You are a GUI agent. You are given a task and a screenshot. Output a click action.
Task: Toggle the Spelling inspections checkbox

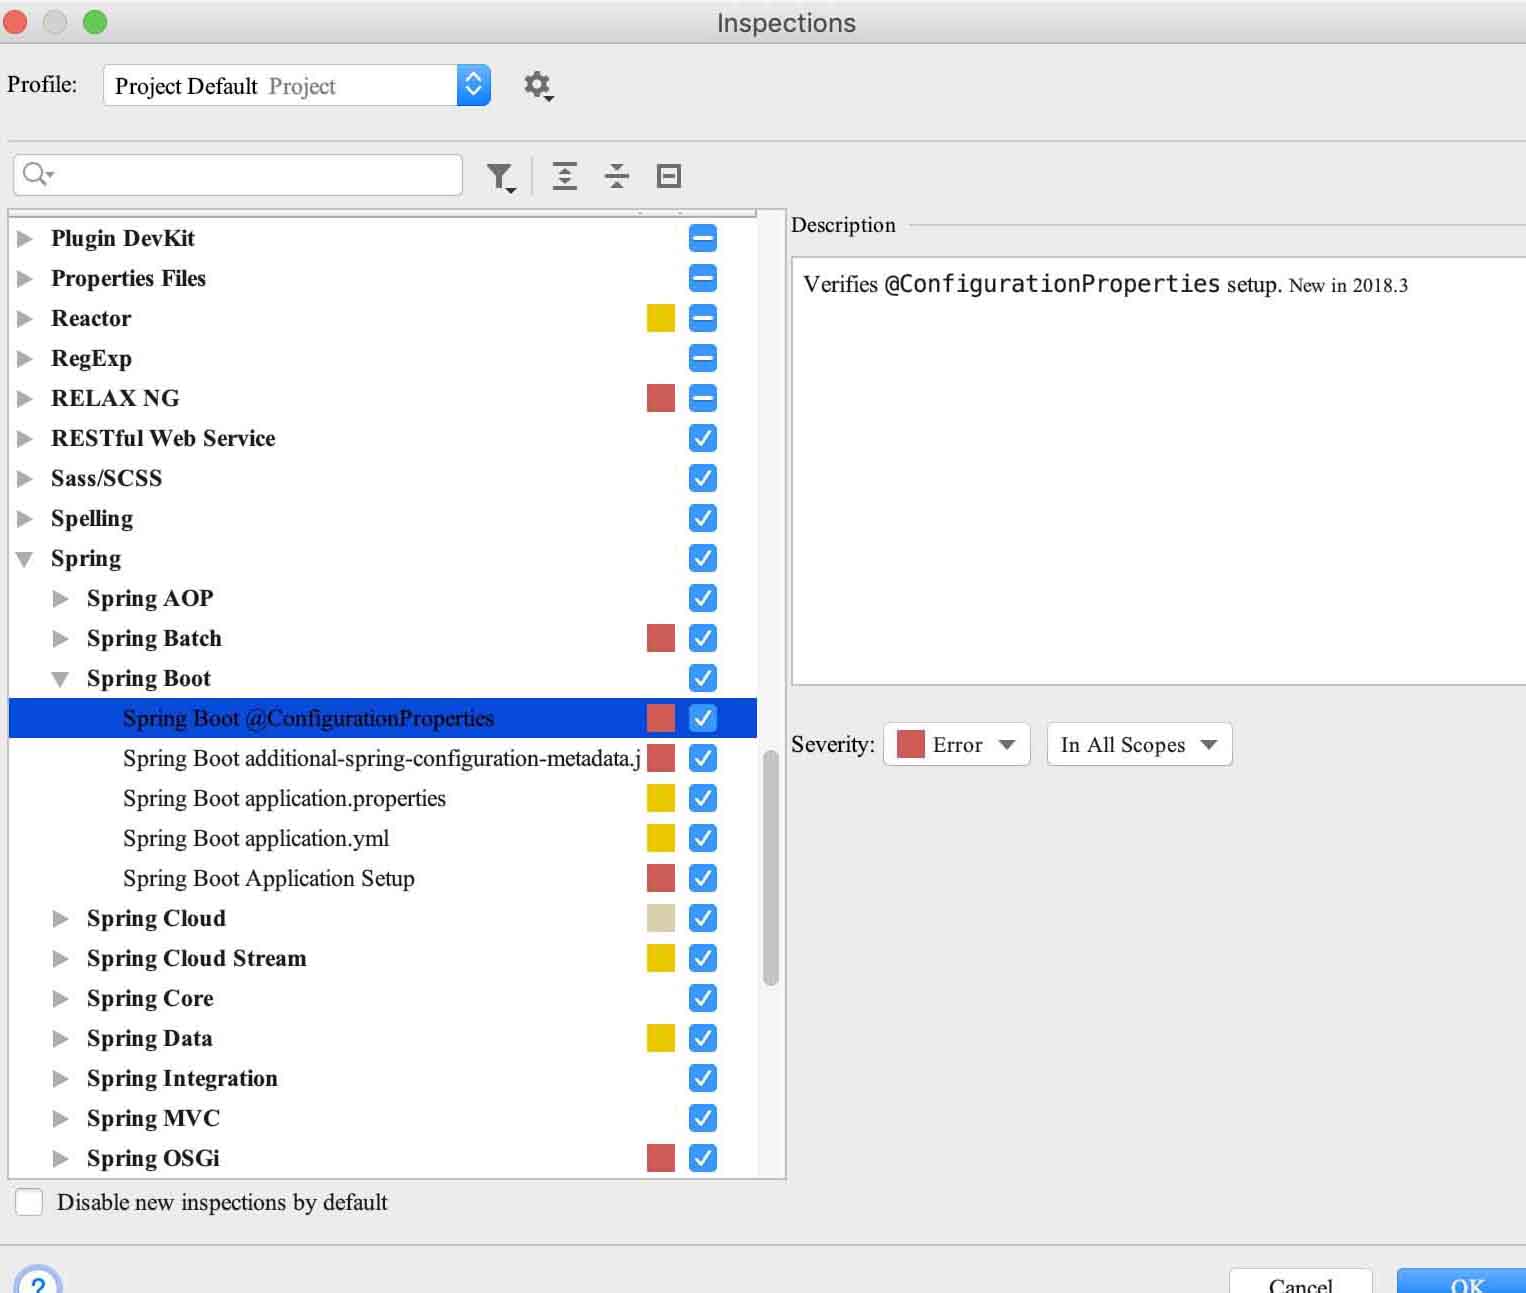coord(702,518)
